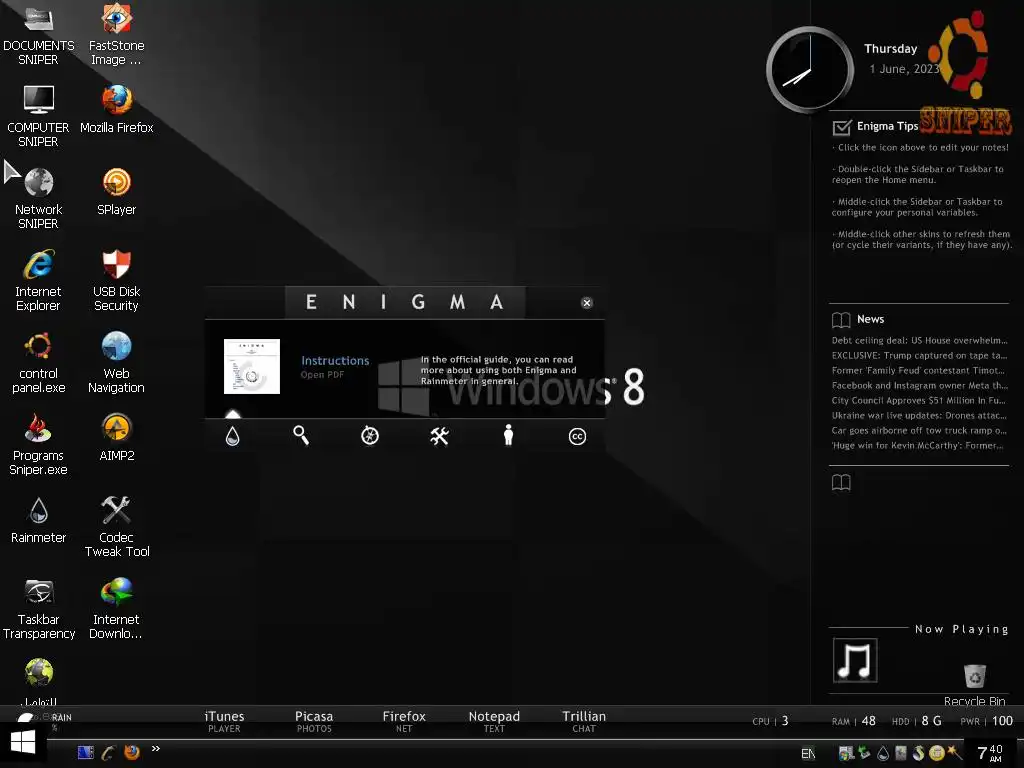
Task: Click the empty reader book icon below News
Action: 841,483
